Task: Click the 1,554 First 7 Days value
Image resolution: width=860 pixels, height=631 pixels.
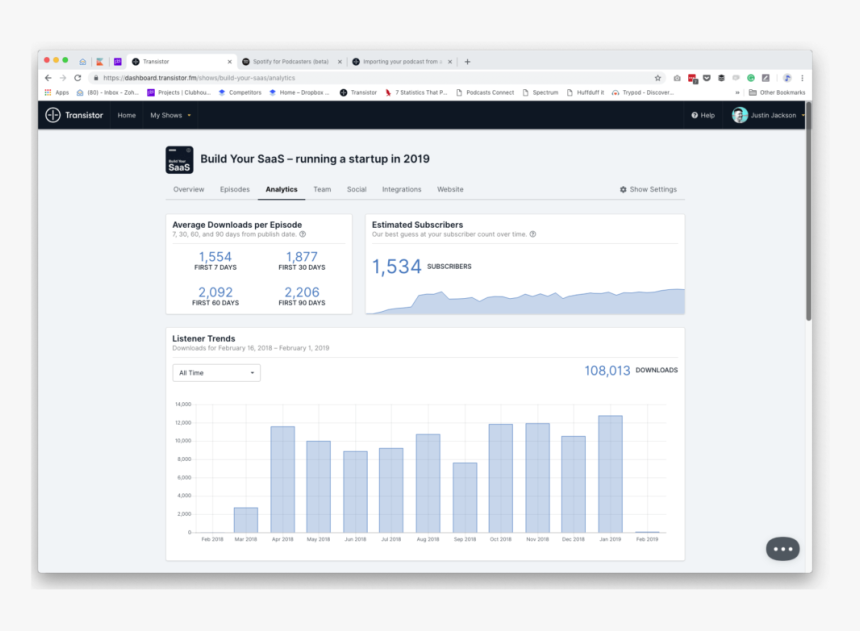Action: pos(215,257)
